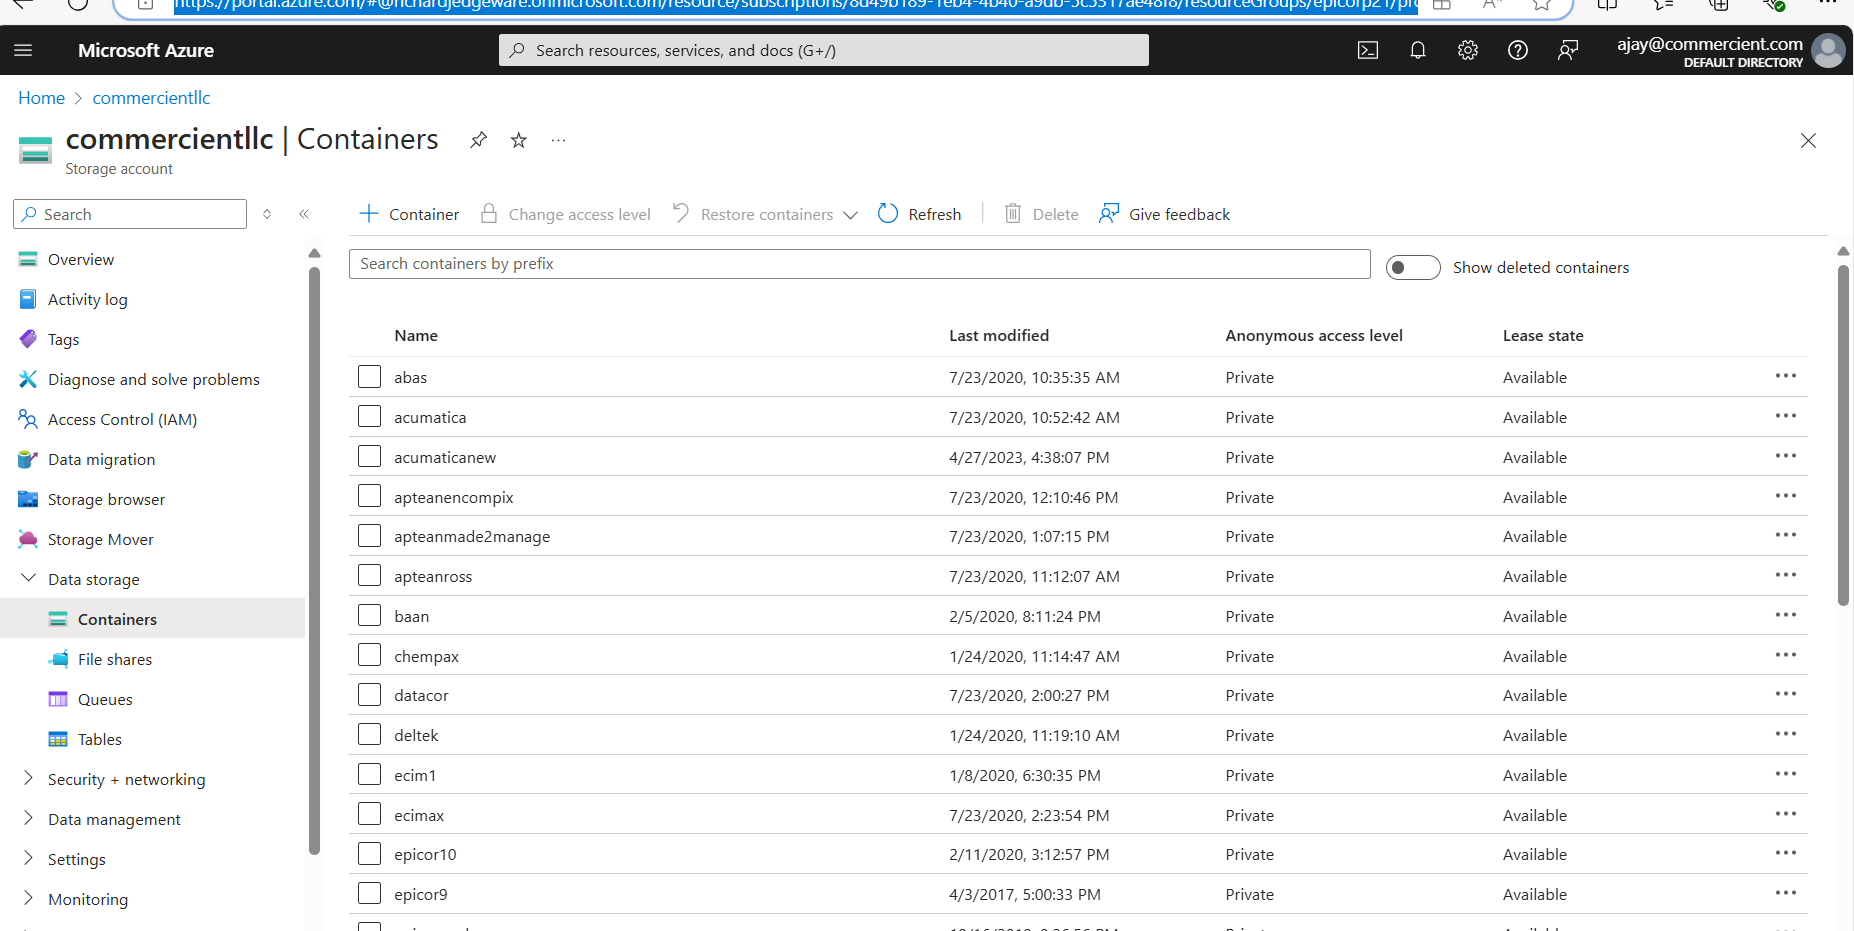Image resolution: width=1854 pixels, height=931 pixels.
Task: Open more options ellipsis beside title
Action: tap(559, 140)
